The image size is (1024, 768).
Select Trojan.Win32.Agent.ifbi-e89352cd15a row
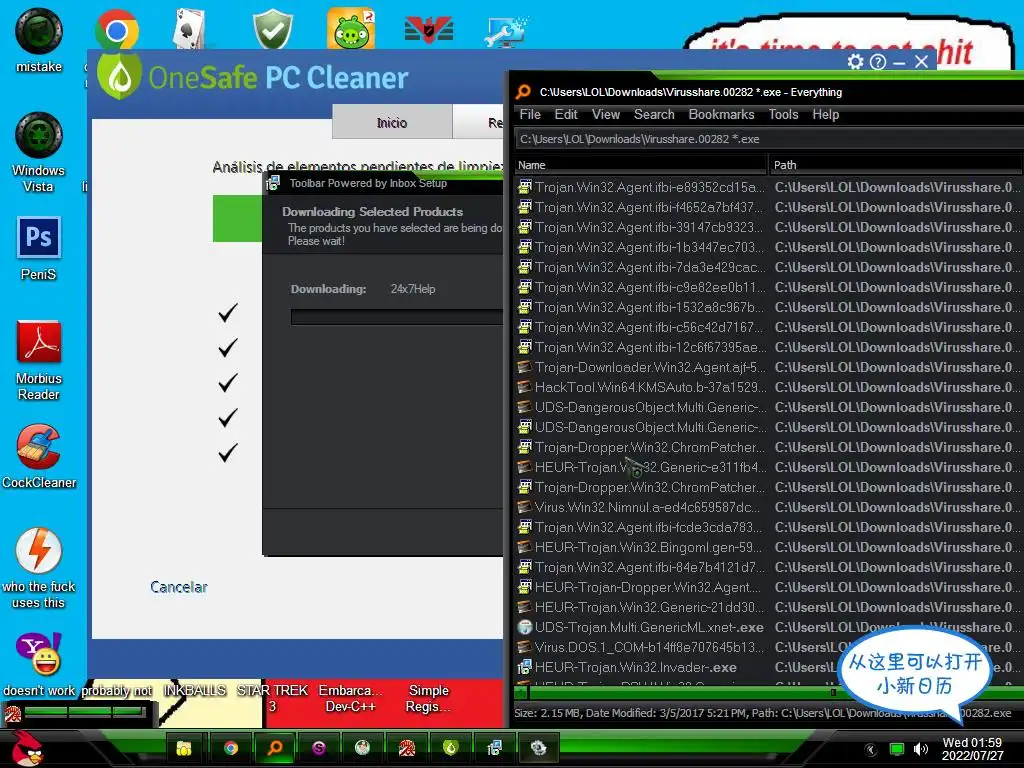tap(768, 187)
